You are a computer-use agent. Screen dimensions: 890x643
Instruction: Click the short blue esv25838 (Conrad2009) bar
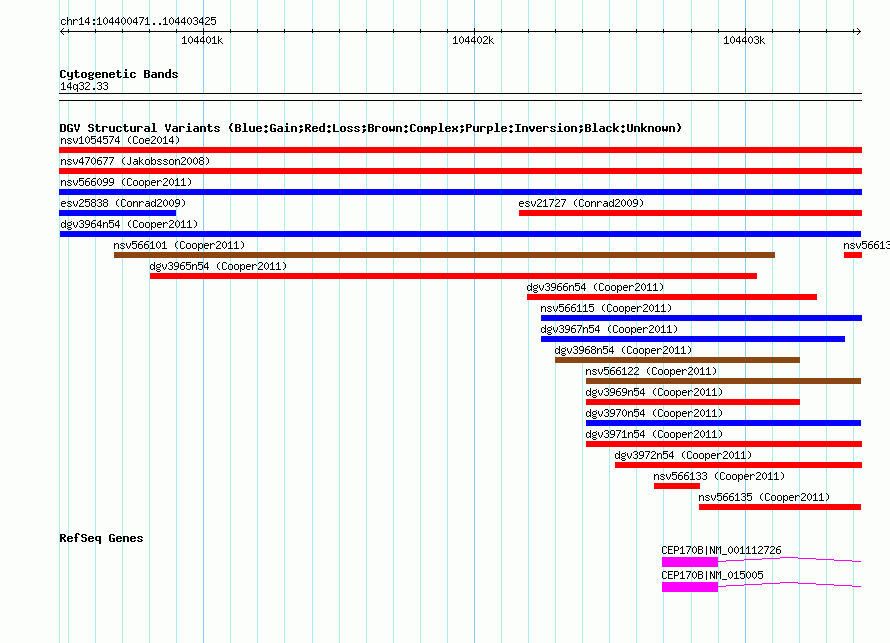[x=117, y=213]
